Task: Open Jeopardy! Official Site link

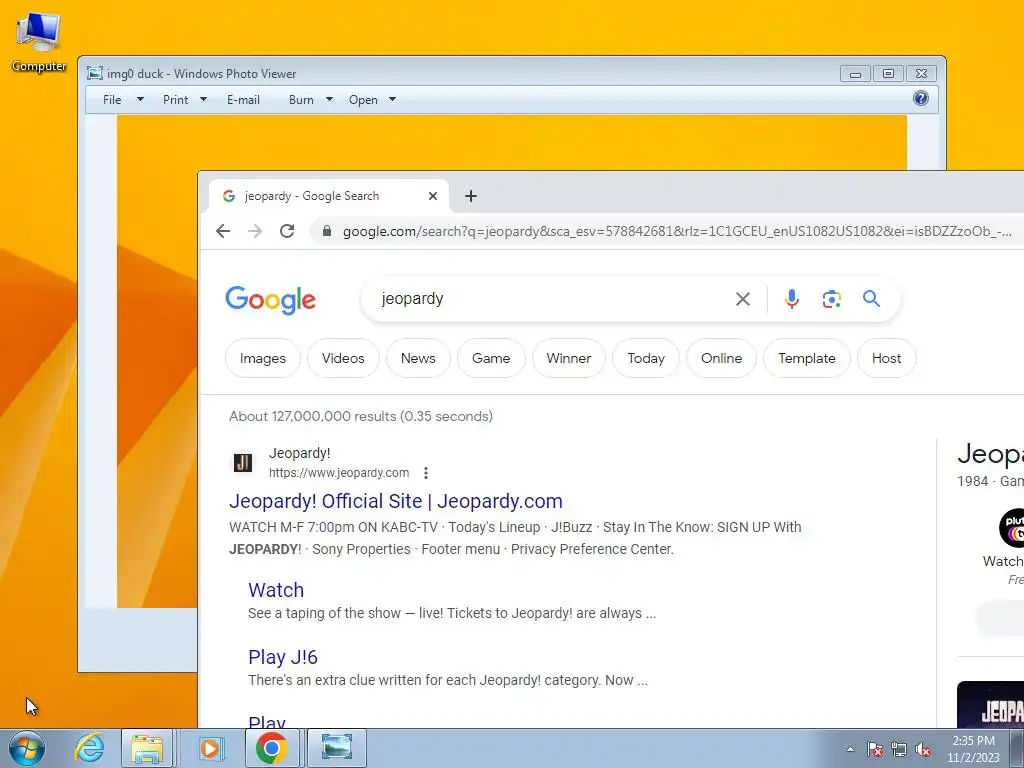Action: click(x=396, y=501)
